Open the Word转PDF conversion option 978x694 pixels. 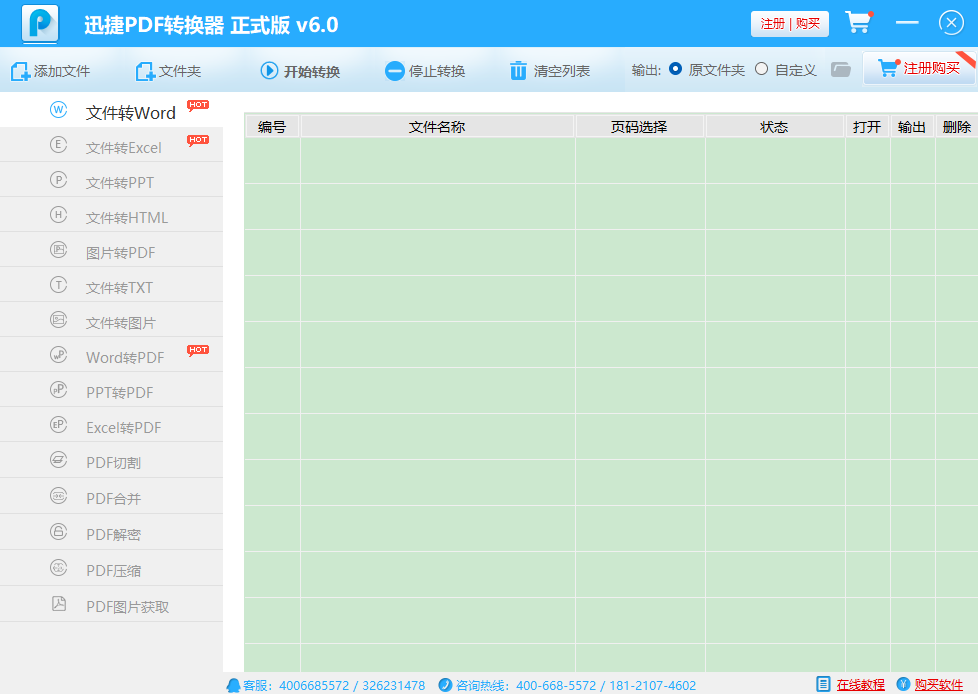click(x=125, y=357)
